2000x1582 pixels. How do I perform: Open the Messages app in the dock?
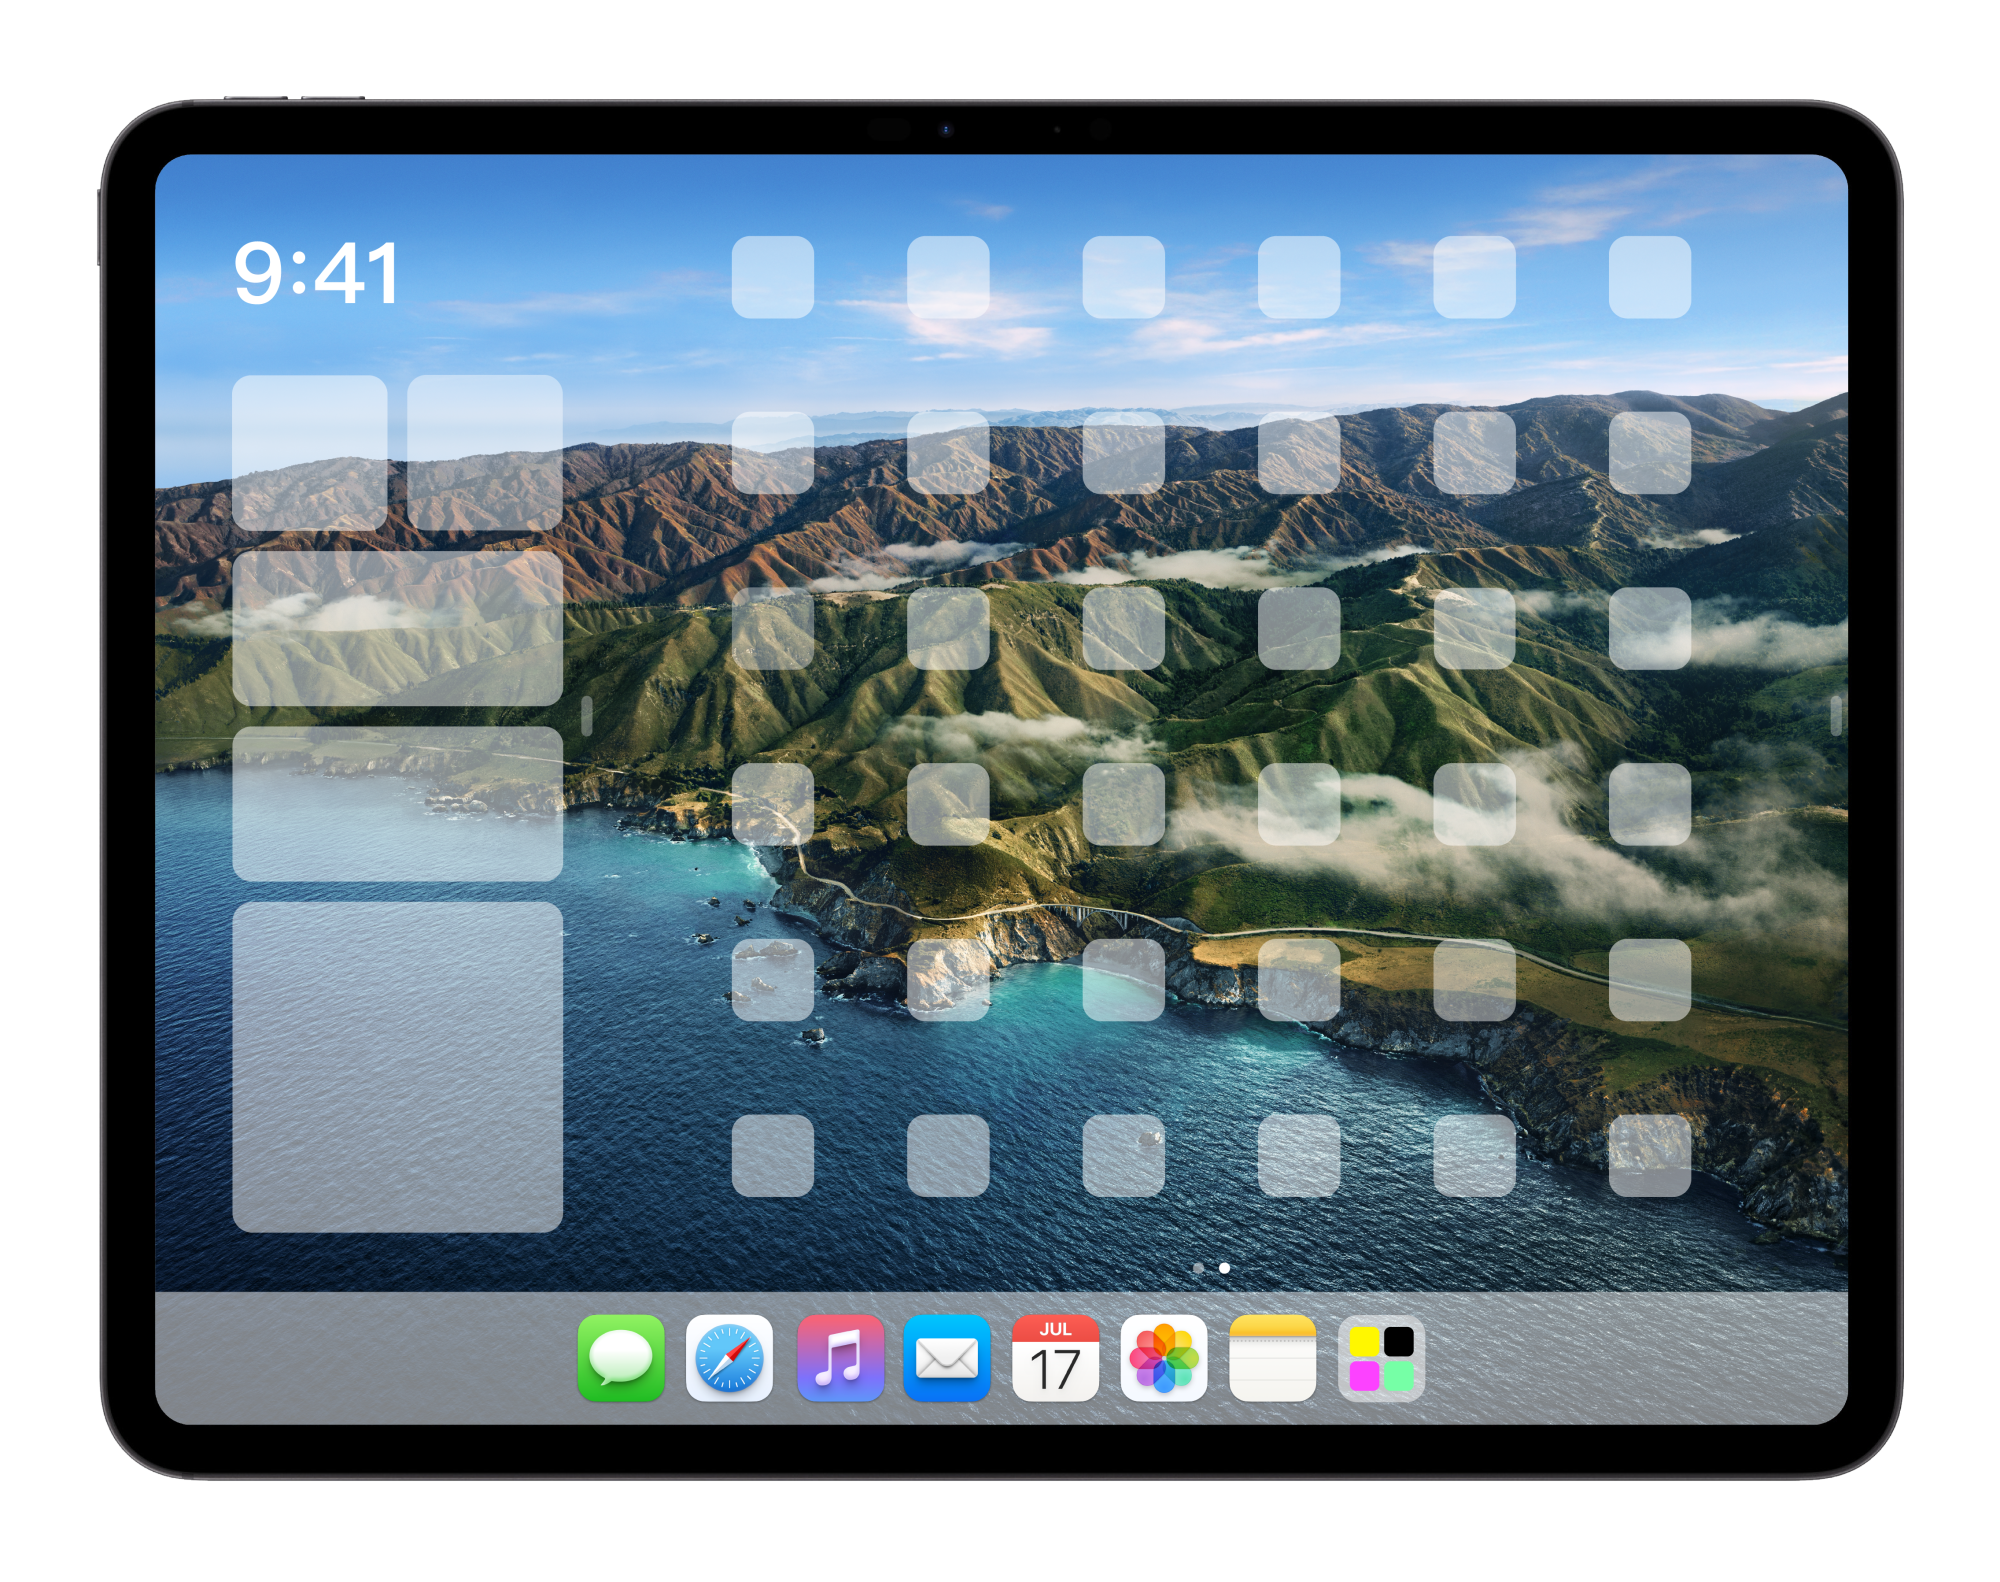pyautogui.click(x=621, y=1358)
